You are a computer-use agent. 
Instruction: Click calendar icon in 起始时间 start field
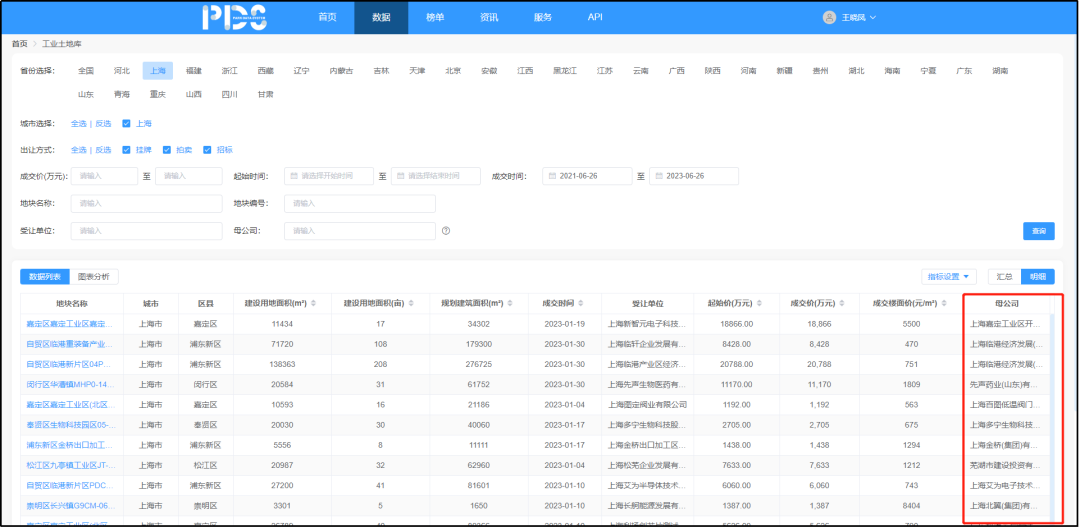(293, 176)
